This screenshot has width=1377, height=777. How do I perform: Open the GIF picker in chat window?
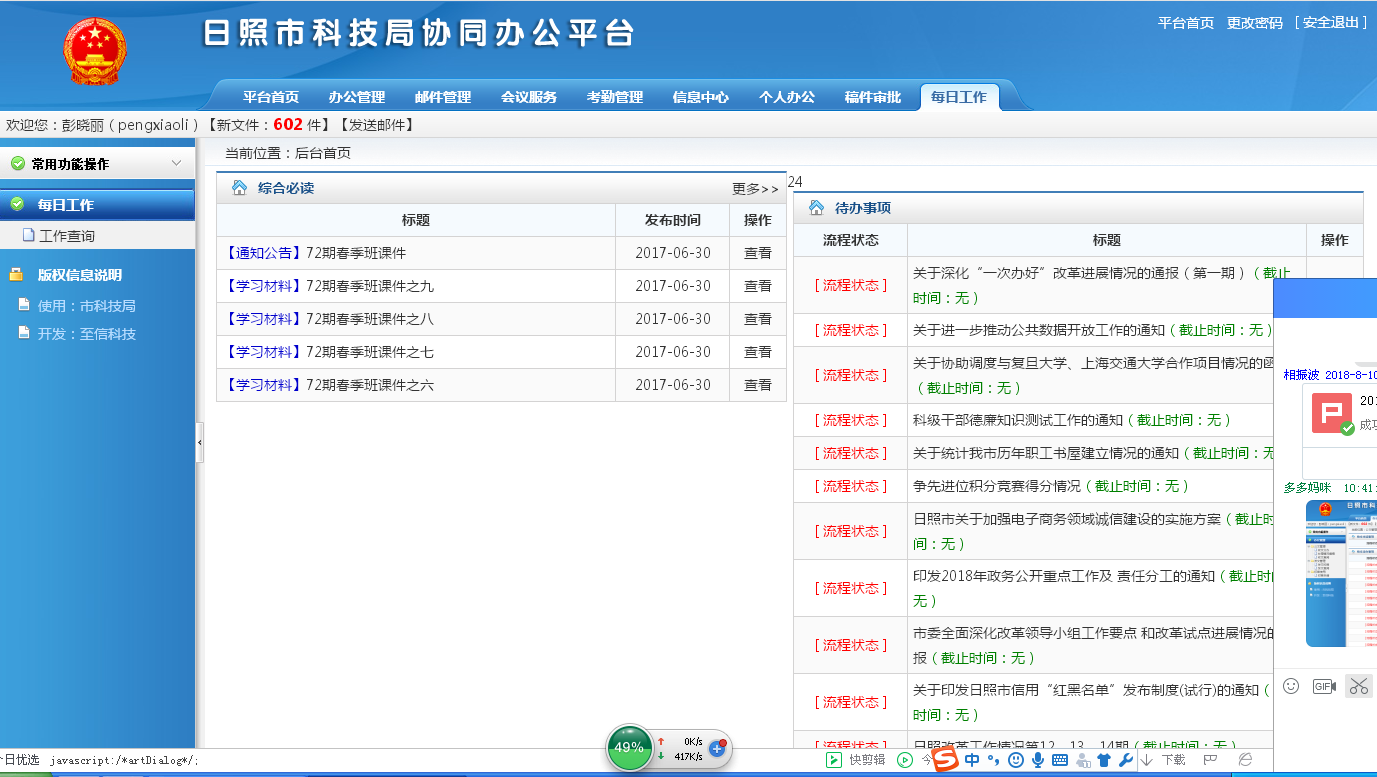(x=1324, y=686)
